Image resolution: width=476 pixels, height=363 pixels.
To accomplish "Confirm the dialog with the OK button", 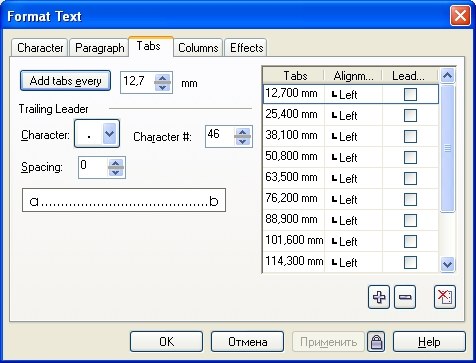I will tap(166, 342).
